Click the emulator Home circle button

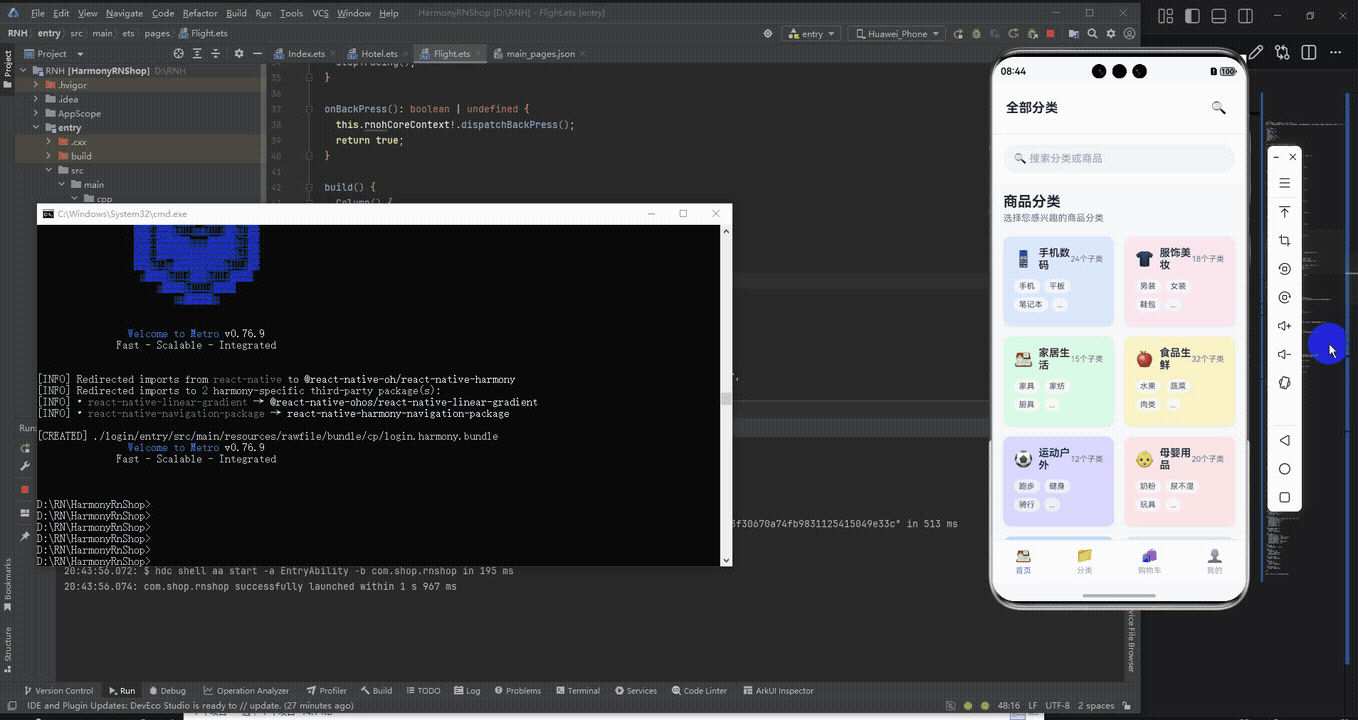point(1285,469)
